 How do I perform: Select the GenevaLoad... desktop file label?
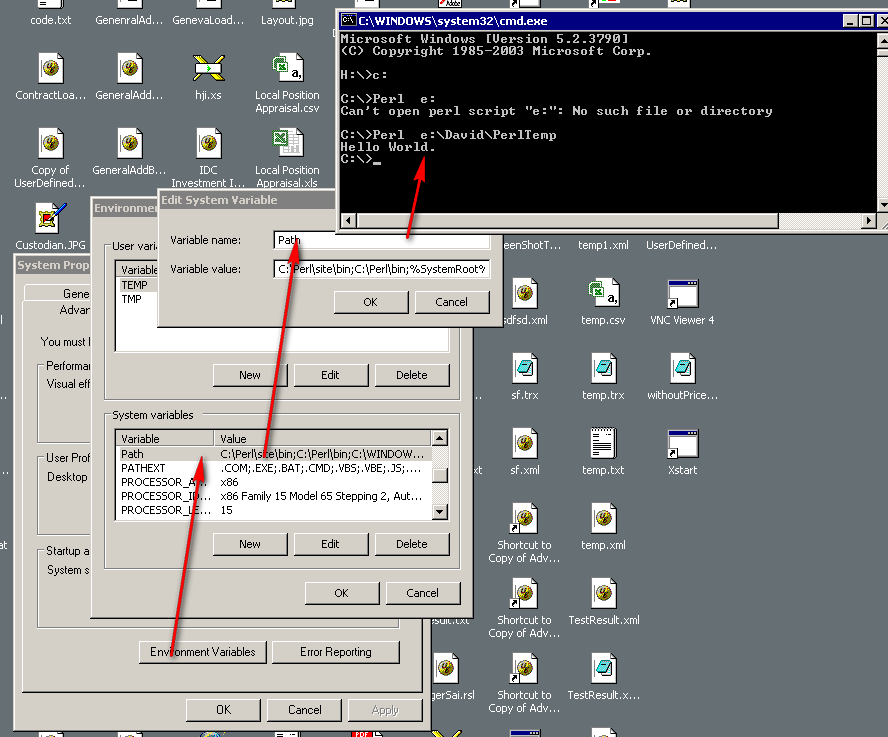click(208, 20)
